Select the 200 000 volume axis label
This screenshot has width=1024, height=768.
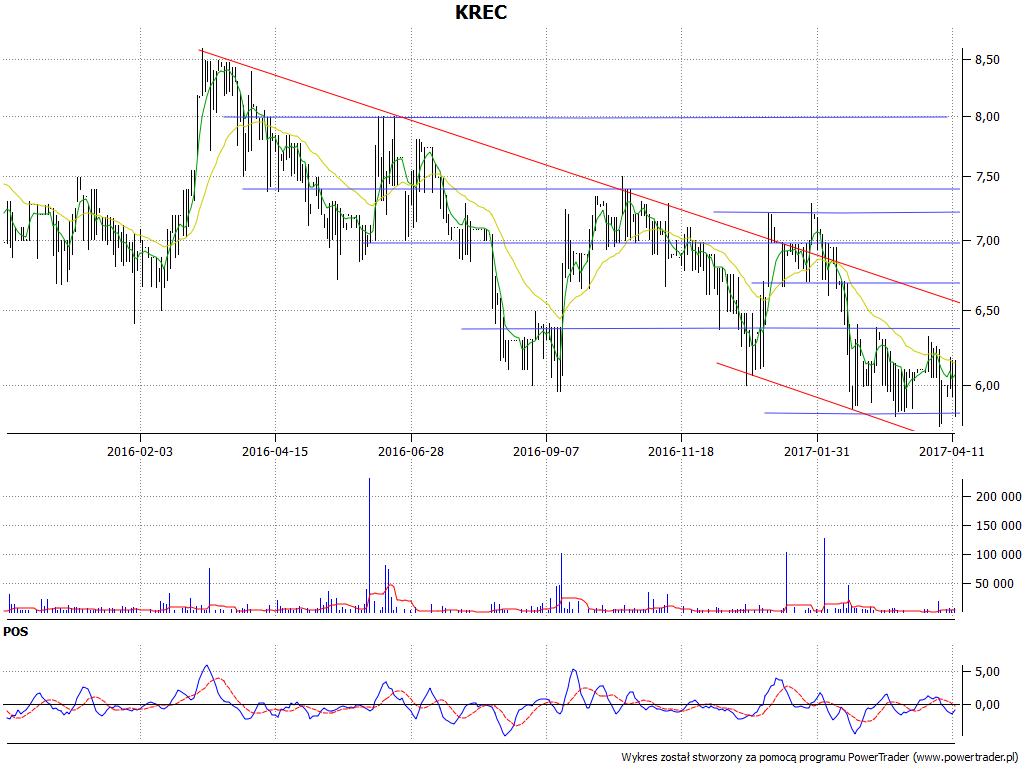click(998, 497)
